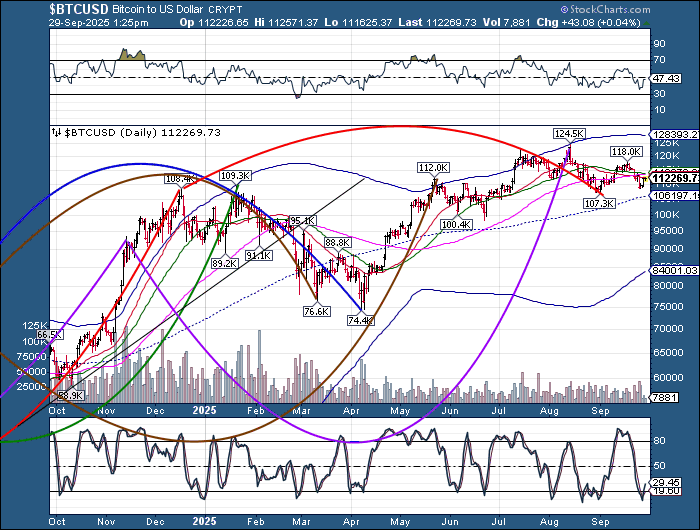700x530 pixels.
Task: Click the 118.0K price annotation
Action: pyautogui.click(x=627, y=151)
